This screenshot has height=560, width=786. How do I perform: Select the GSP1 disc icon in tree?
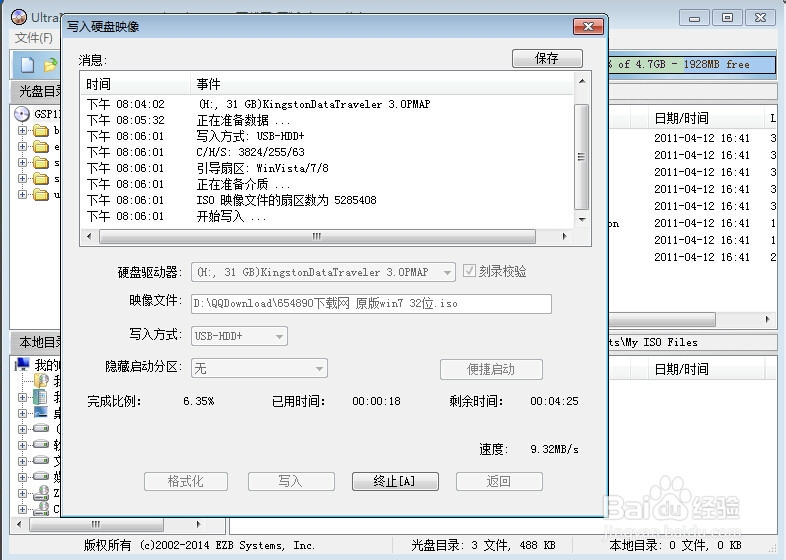[22, 114]
